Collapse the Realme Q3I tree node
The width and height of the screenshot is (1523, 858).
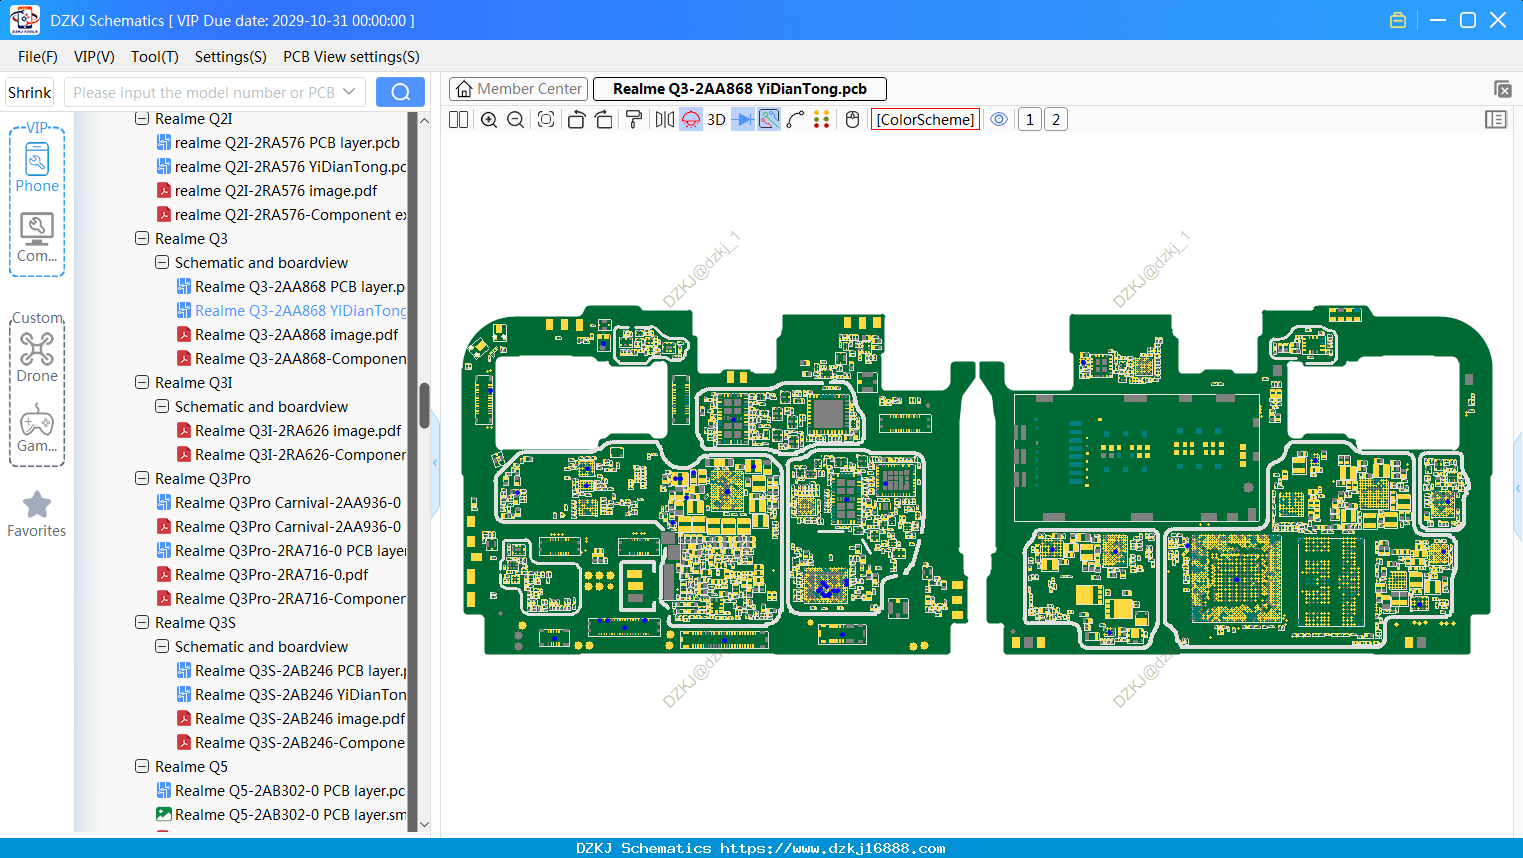[142, 383]
